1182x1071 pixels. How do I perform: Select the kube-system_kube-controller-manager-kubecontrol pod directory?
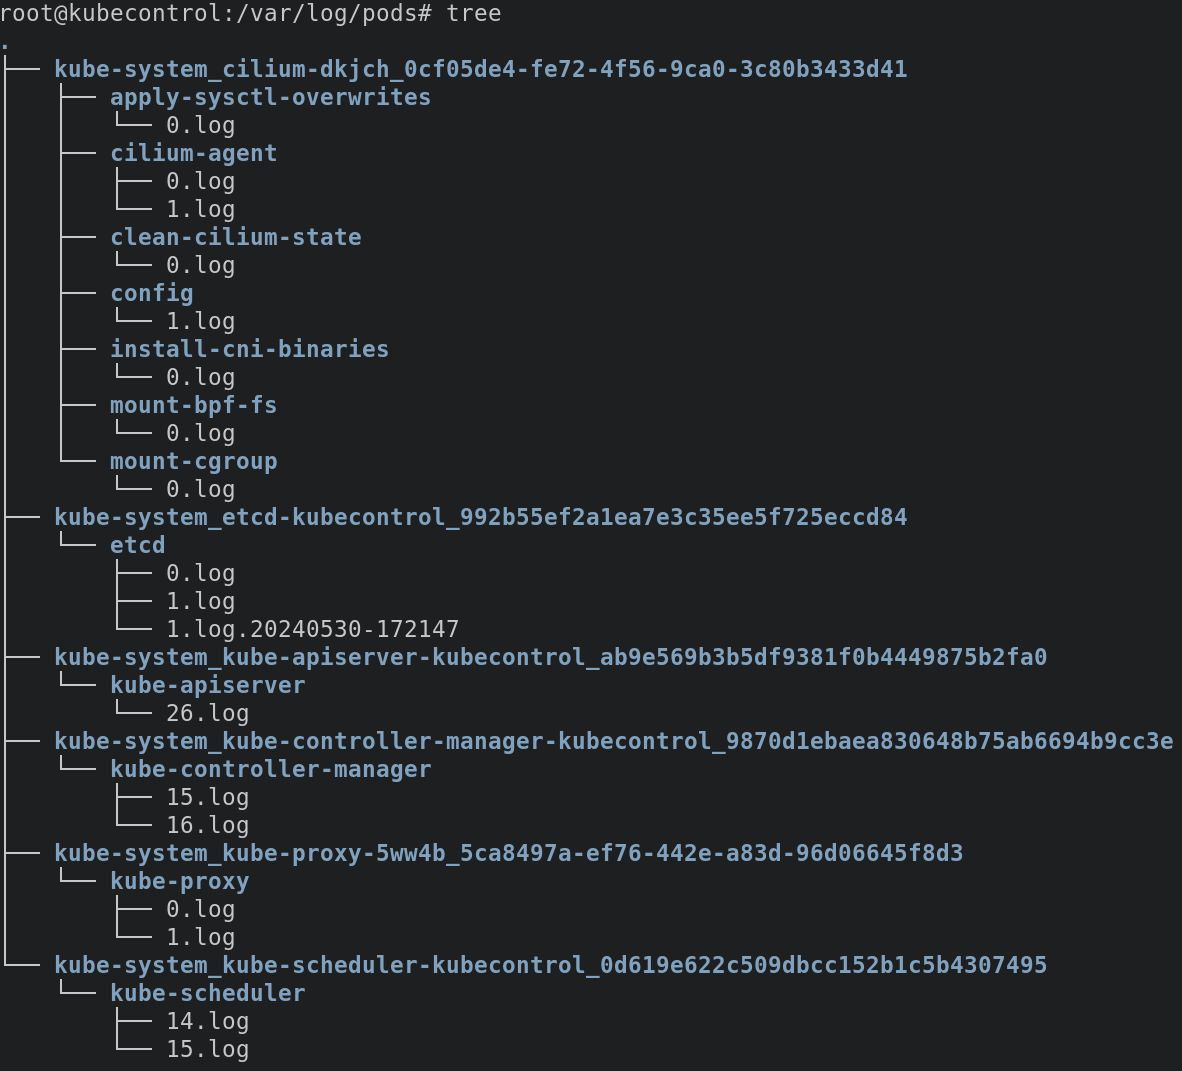[x=613, y=741]
